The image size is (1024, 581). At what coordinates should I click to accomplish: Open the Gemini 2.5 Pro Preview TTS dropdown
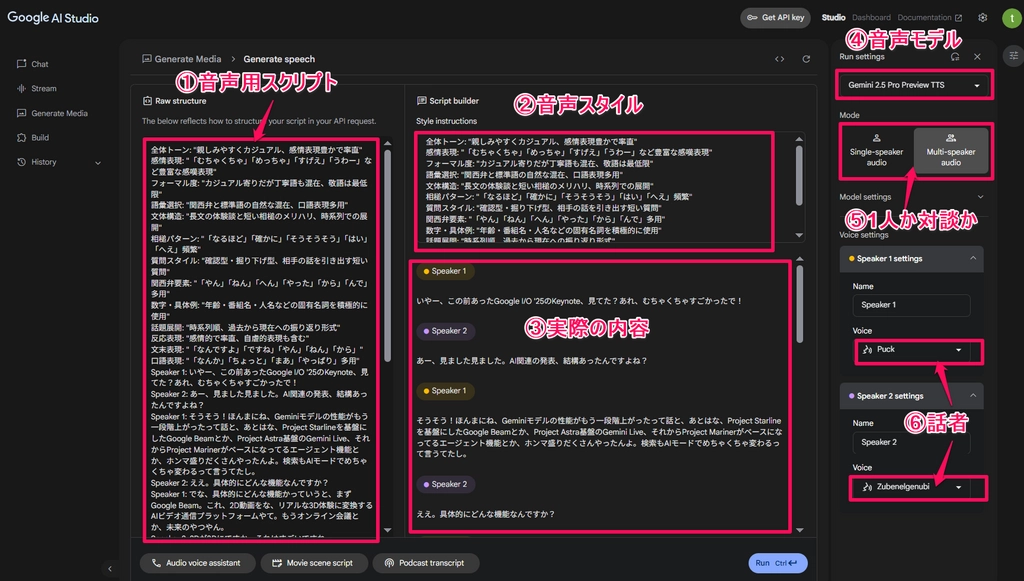914,85
